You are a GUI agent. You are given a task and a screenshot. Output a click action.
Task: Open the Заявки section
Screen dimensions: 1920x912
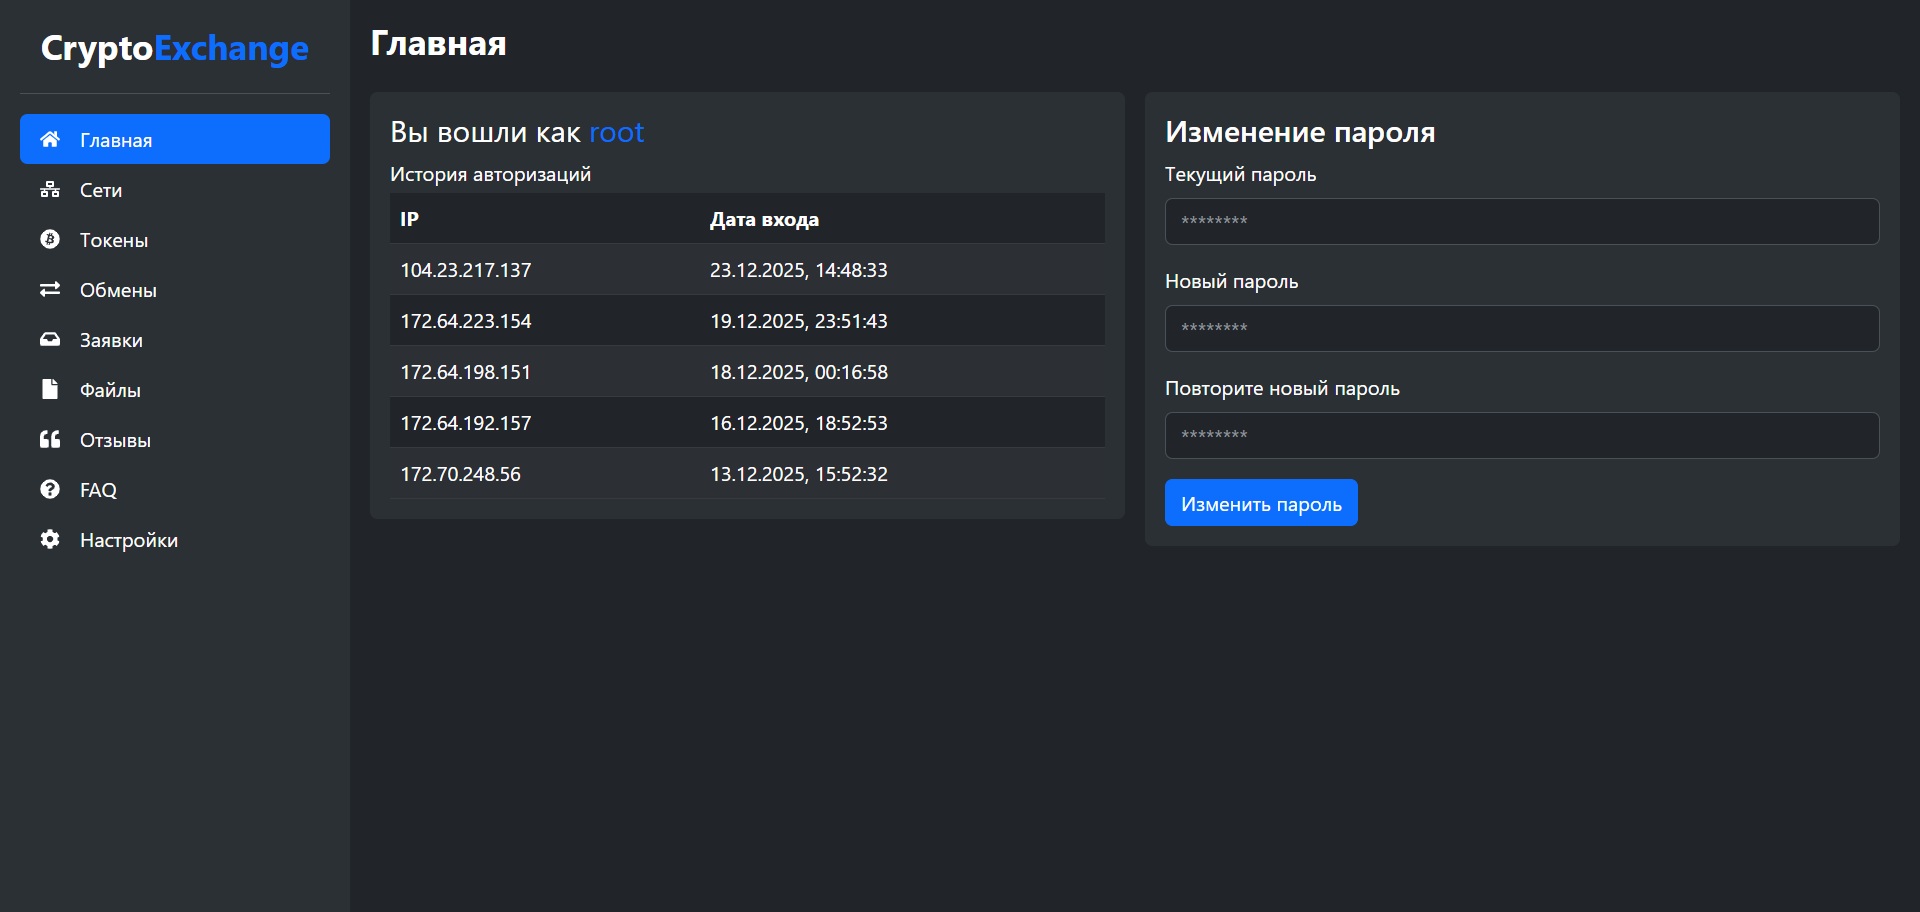click(x=111, y=340)
